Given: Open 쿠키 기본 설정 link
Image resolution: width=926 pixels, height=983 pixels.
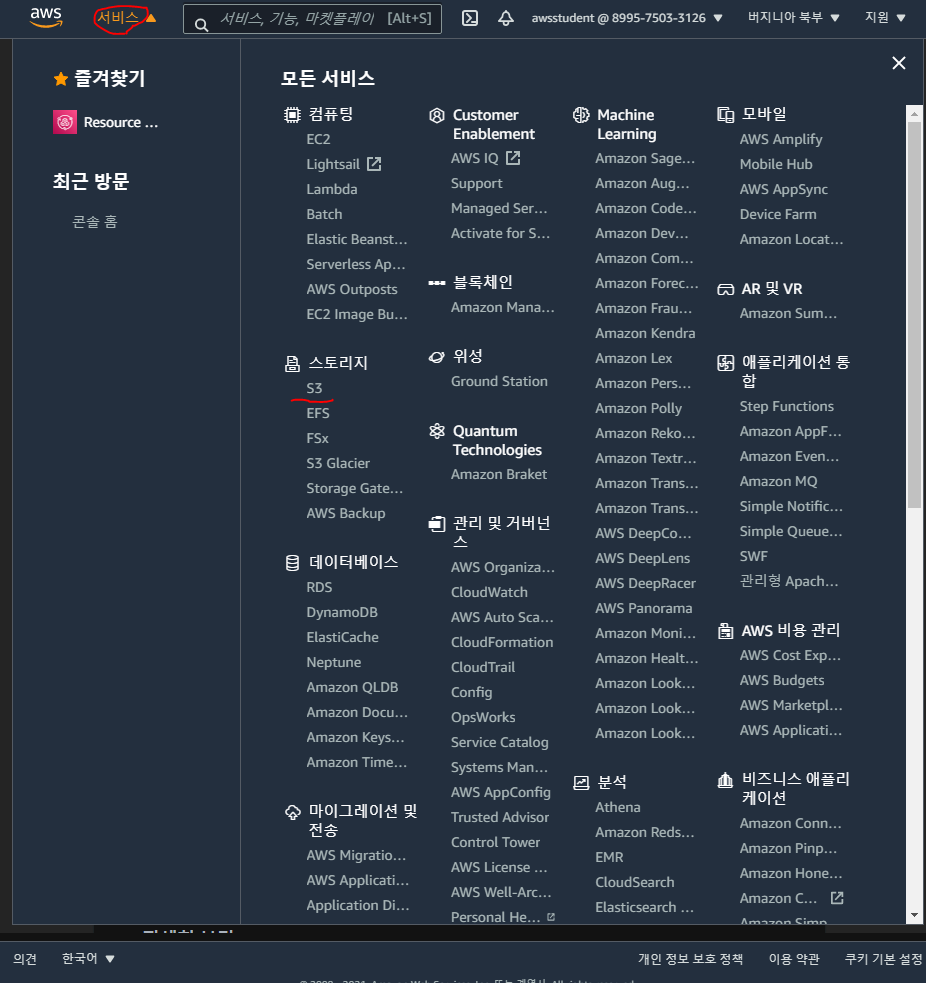Looking at the screenshot, I should coord(883,959).
